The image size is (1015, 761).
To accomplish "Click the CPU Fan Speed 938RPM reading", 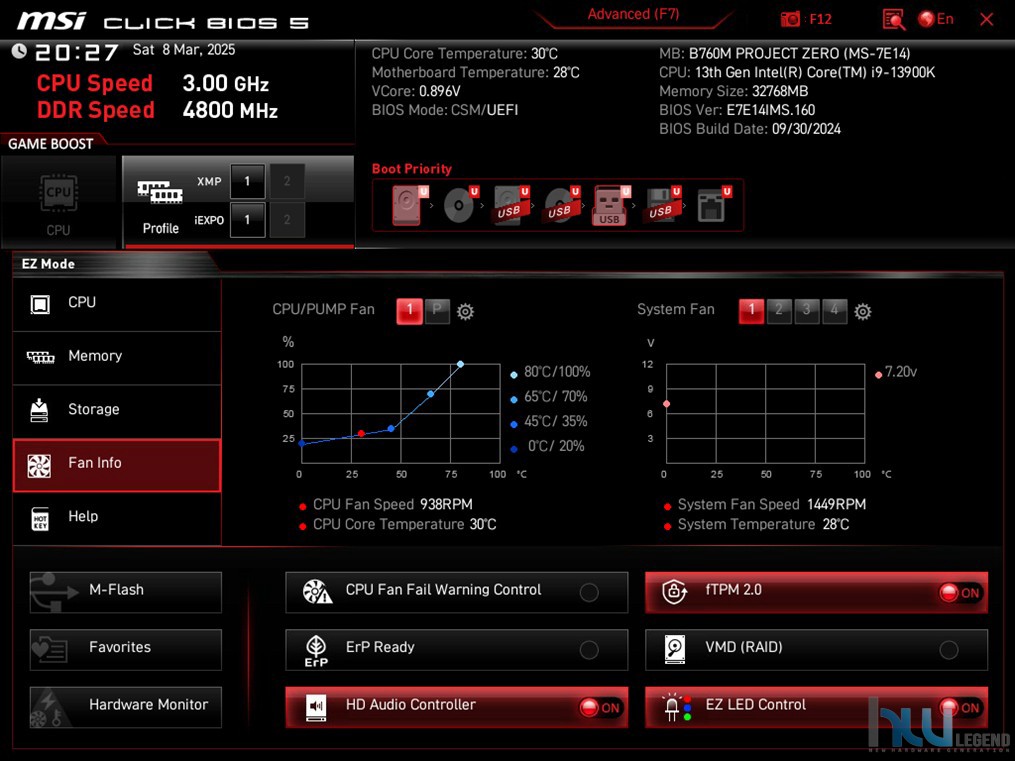I will tap(392, 505).
